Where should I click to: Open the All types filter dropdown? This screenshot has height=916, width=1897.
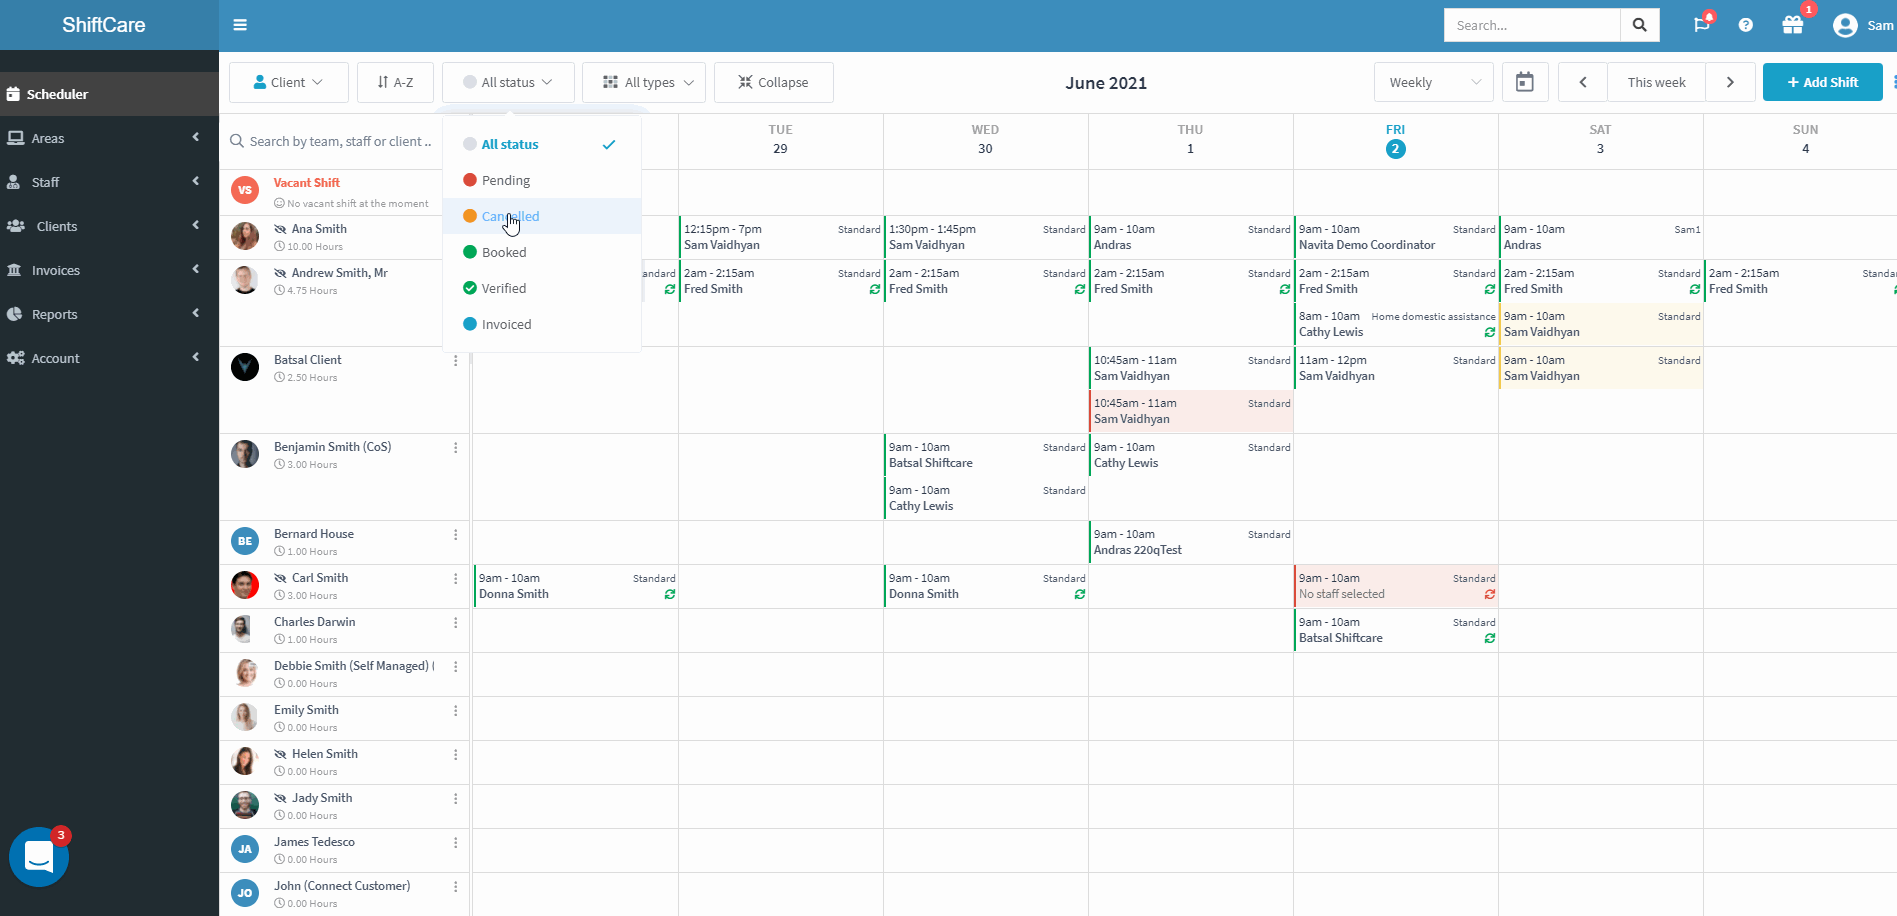point(644,82)
